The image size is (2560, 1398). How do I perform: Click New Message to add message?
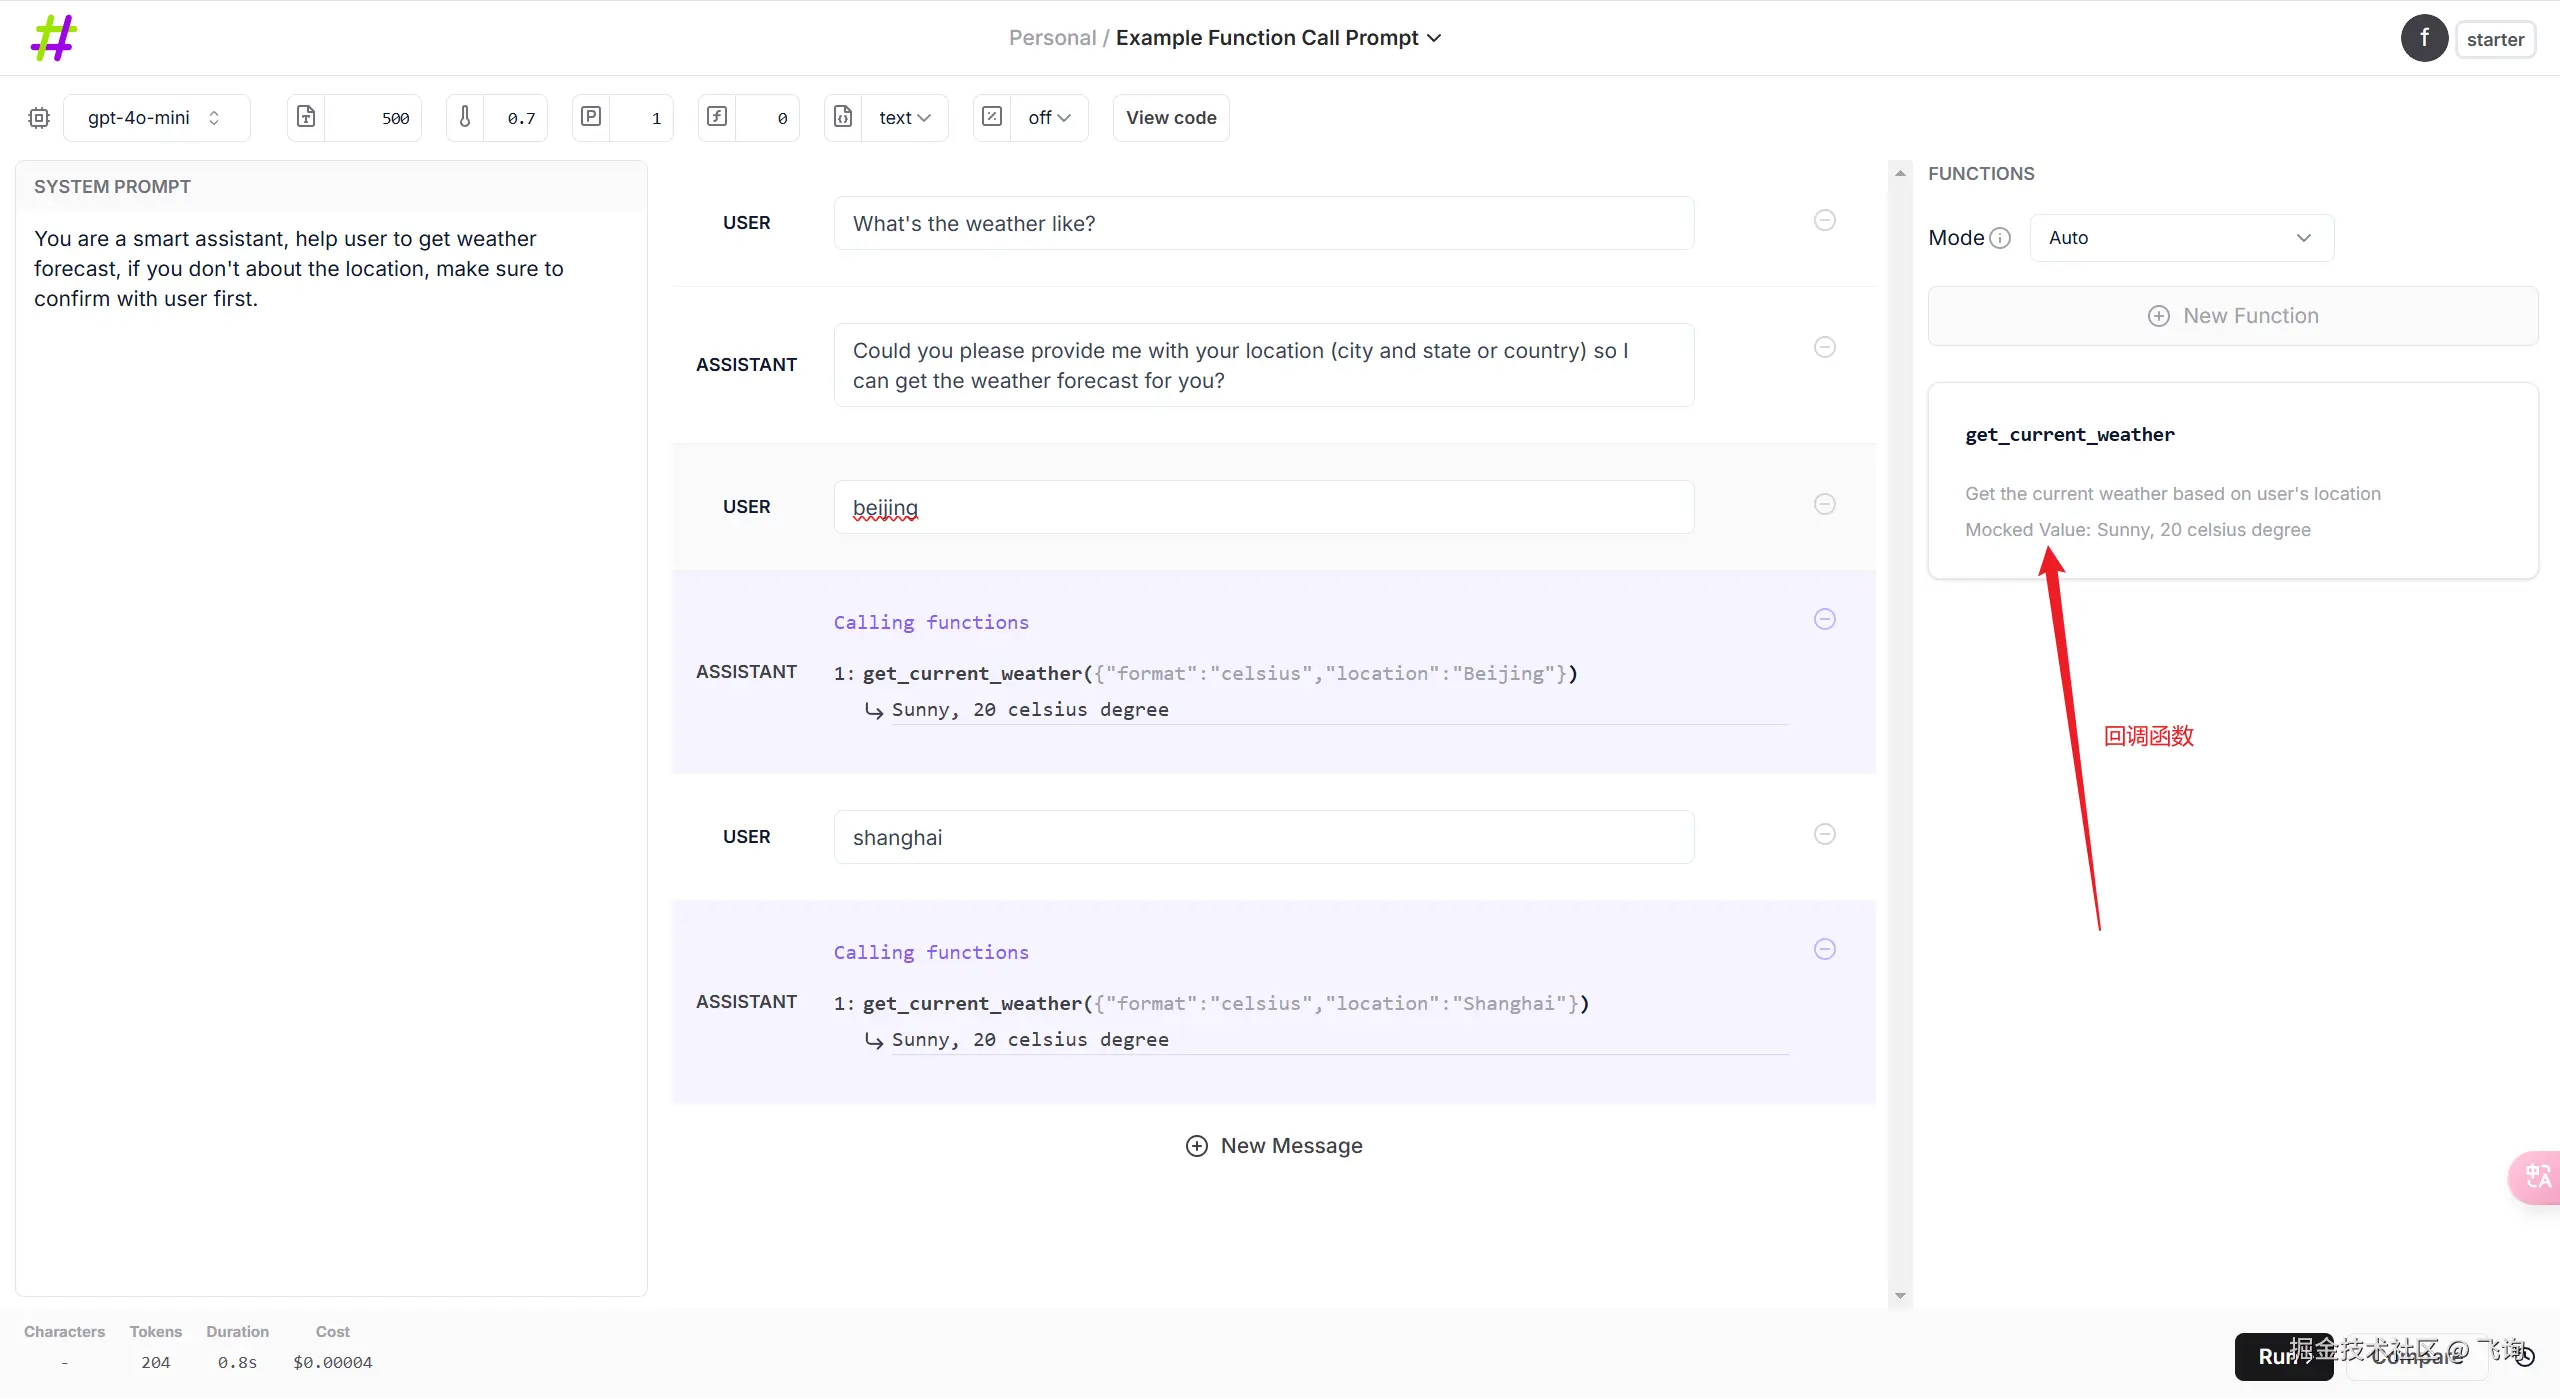[1274, 1146]
